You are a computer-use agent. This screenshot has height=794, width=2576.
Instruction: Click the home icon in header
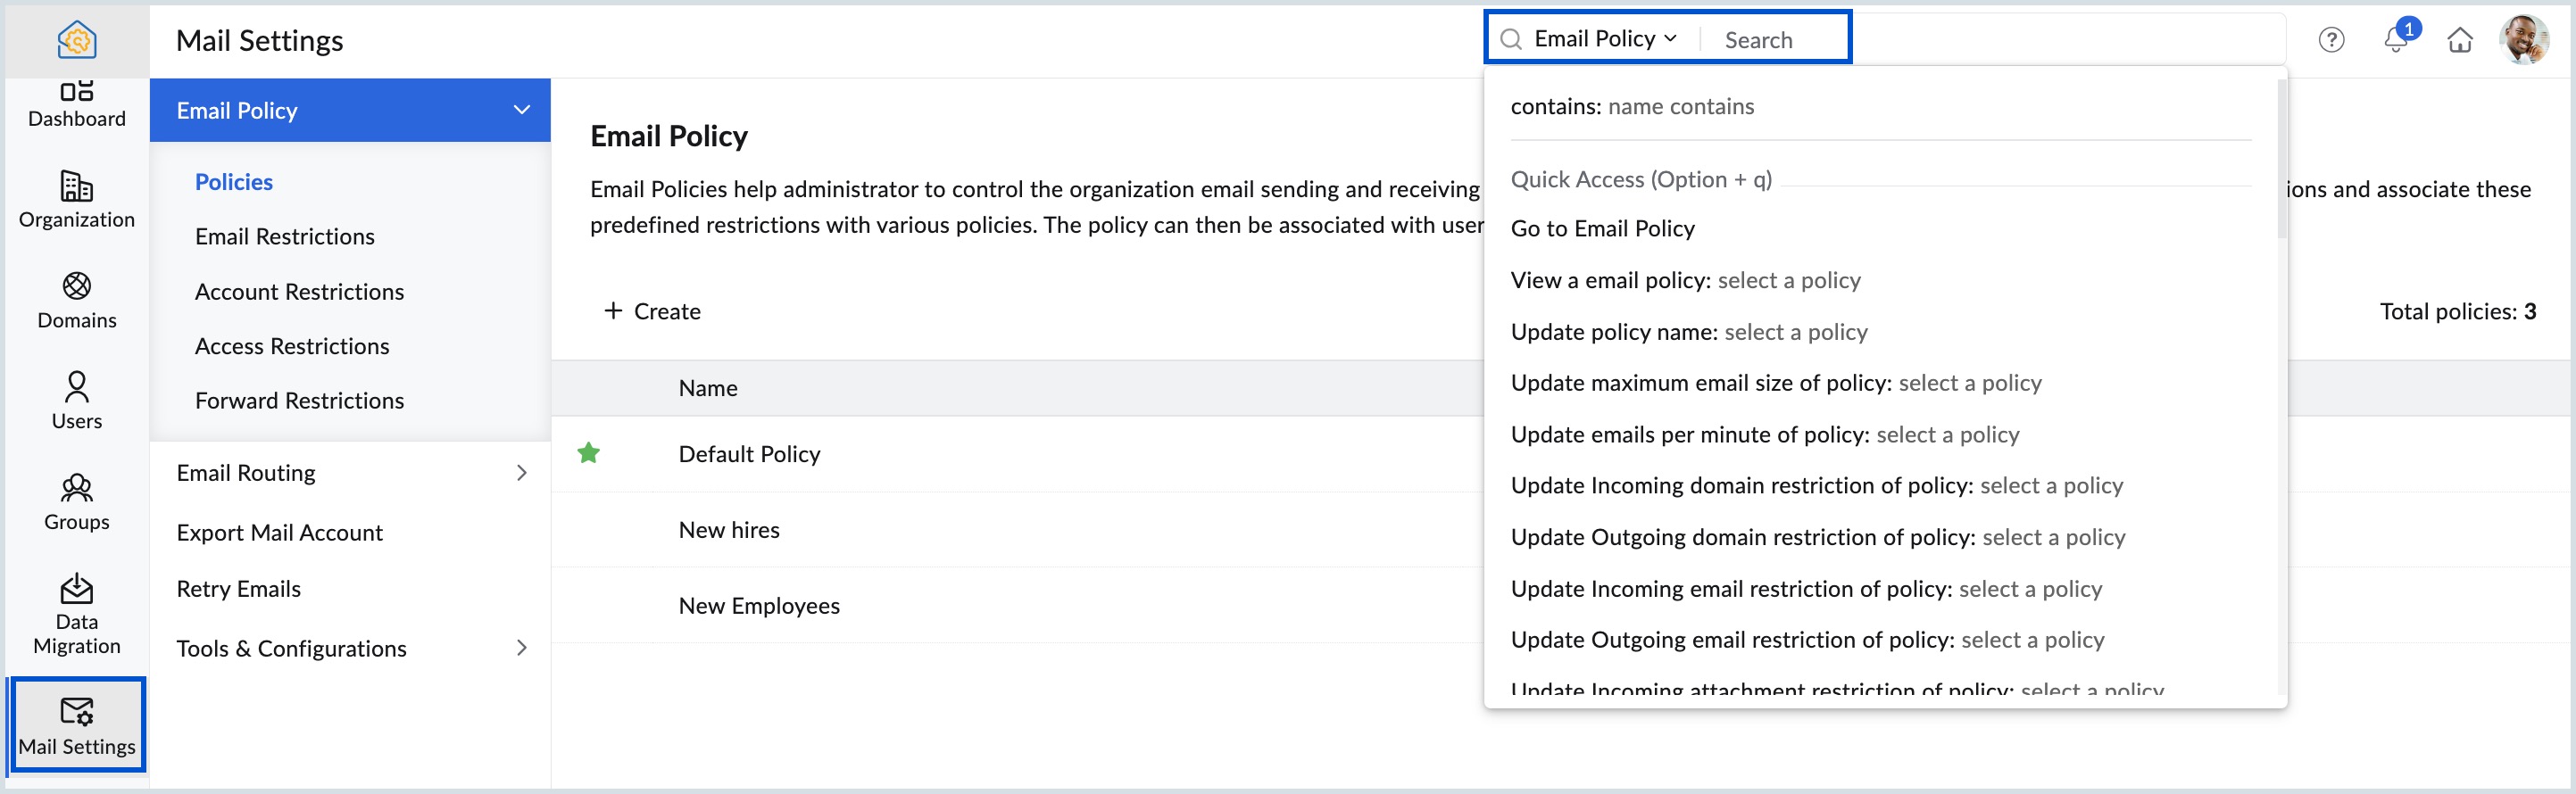(x=2459, y=40)
